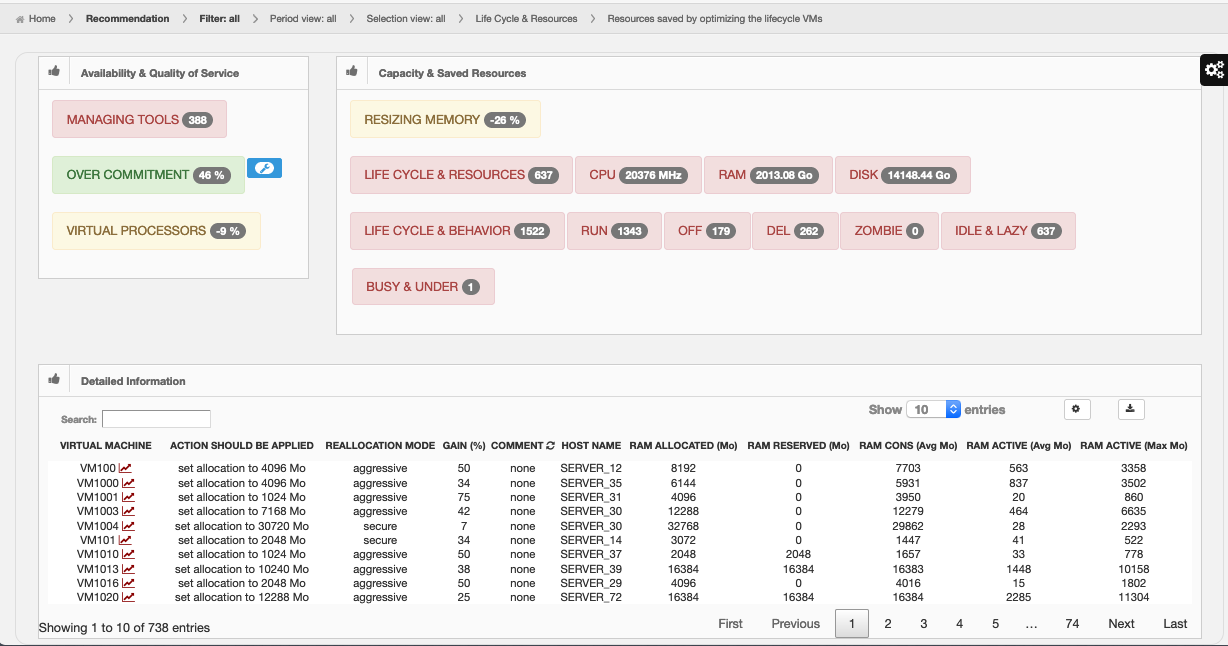Screen dimensions: 1228x646
Task: Click the wrench icon beside Over Commitment
Action: tap(264, 168)
